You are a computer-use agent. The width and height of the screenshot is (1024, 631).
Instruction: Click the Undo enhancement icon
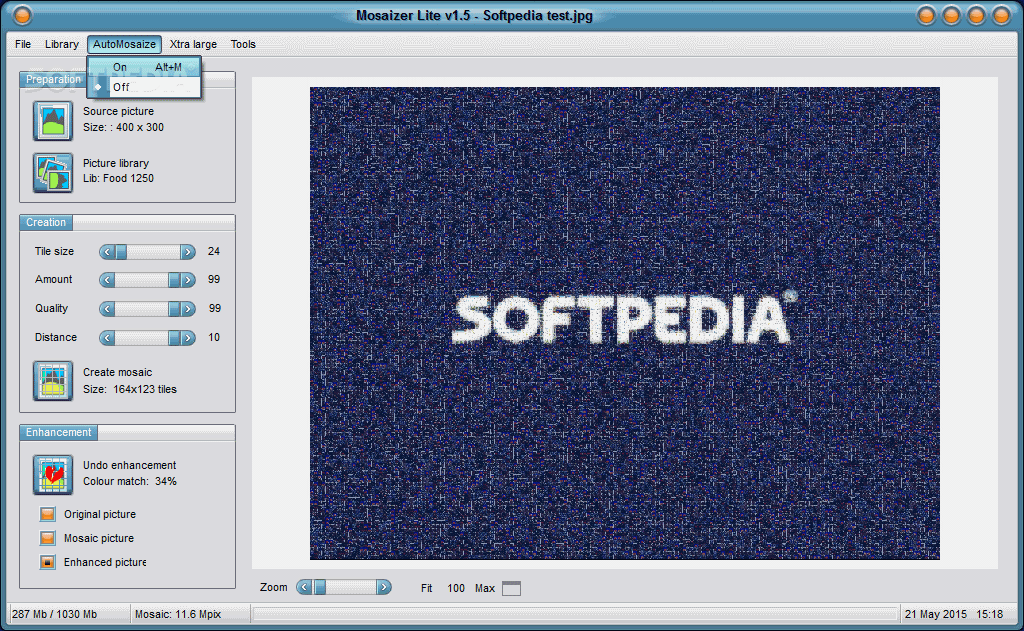pyautogui.click(x=53, y=474)
